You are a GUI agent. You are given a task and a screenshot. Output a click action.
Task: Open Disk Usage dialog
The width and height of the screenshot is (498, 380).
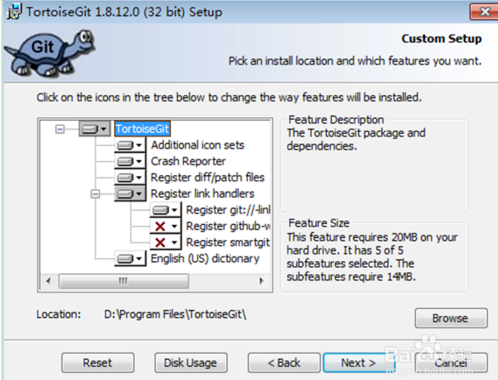pos(191,363)
